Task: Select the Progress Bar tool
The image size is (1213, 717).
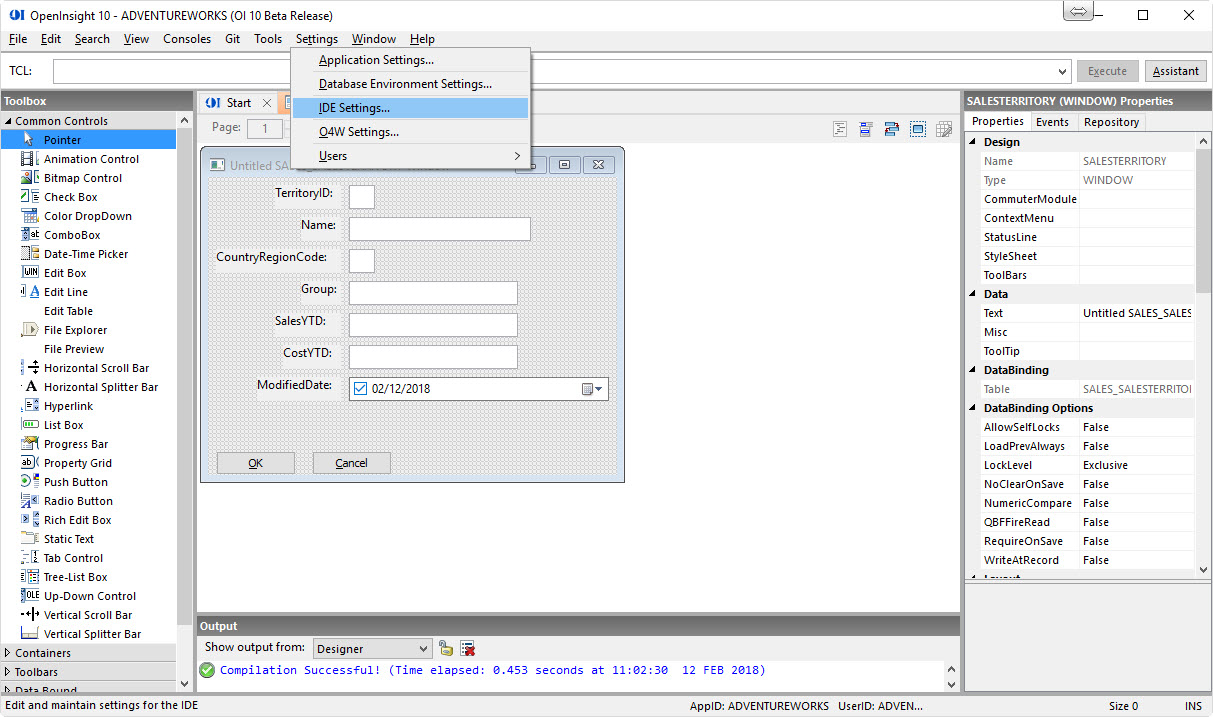Action: (x=88, y=444)
